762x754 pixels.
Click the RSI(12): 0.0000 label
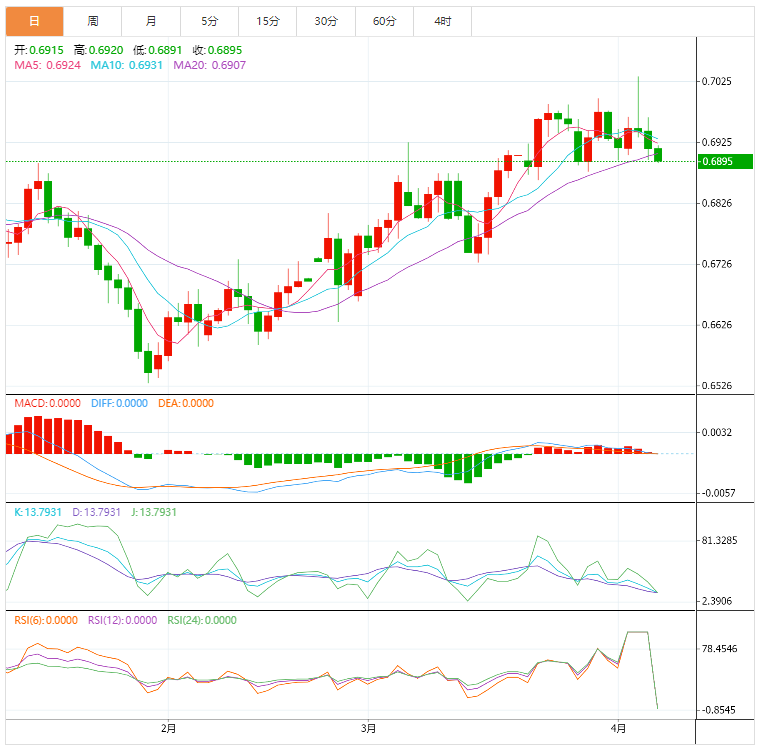[122, 620]
